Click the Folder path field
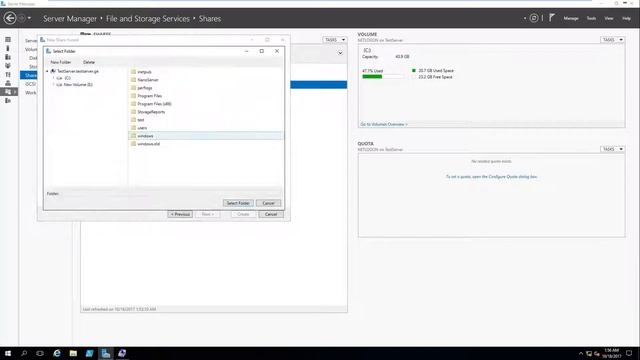The image size is (640, 360). [x=171, y=193]
